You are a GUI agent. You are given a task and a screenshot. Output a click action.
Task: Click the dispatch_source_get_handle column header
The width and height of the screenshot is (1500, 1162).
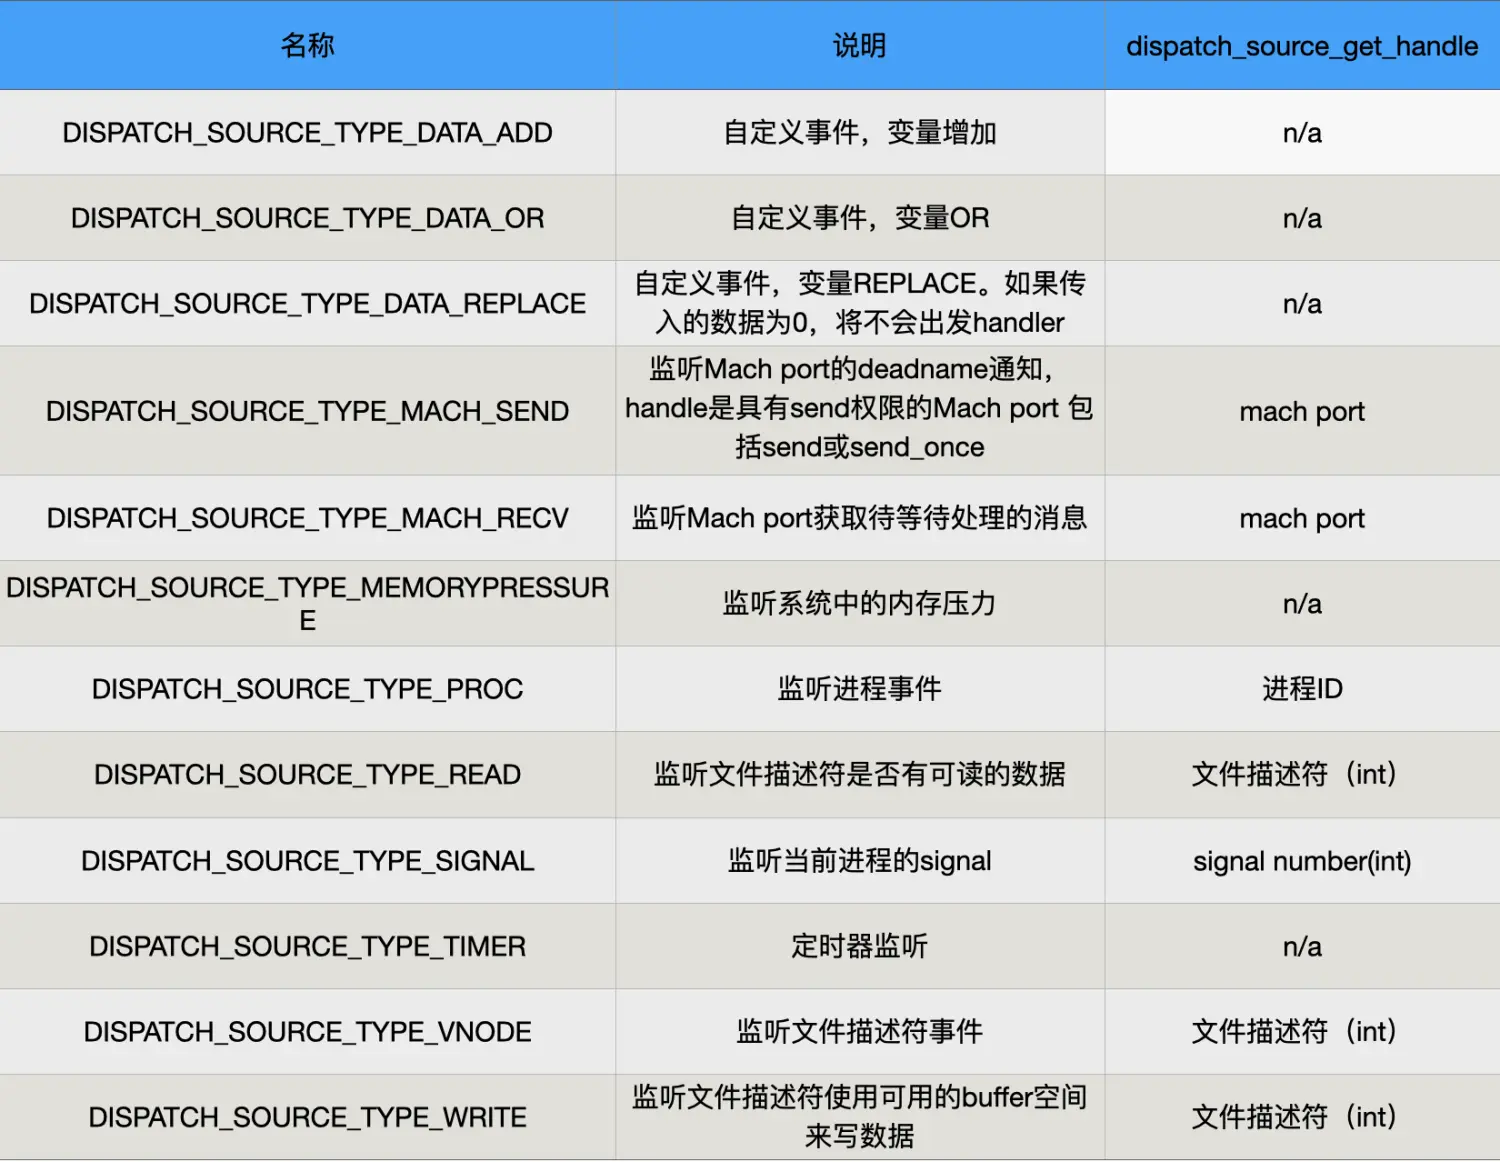click(x=1301, y=46)
